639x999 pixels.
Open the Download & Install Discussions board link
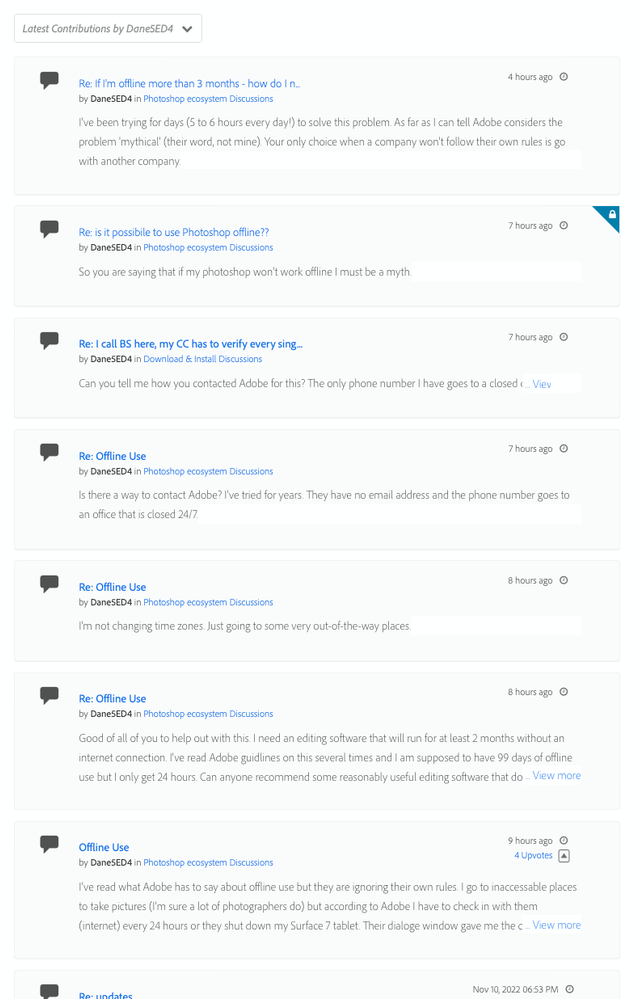[202, 359]
